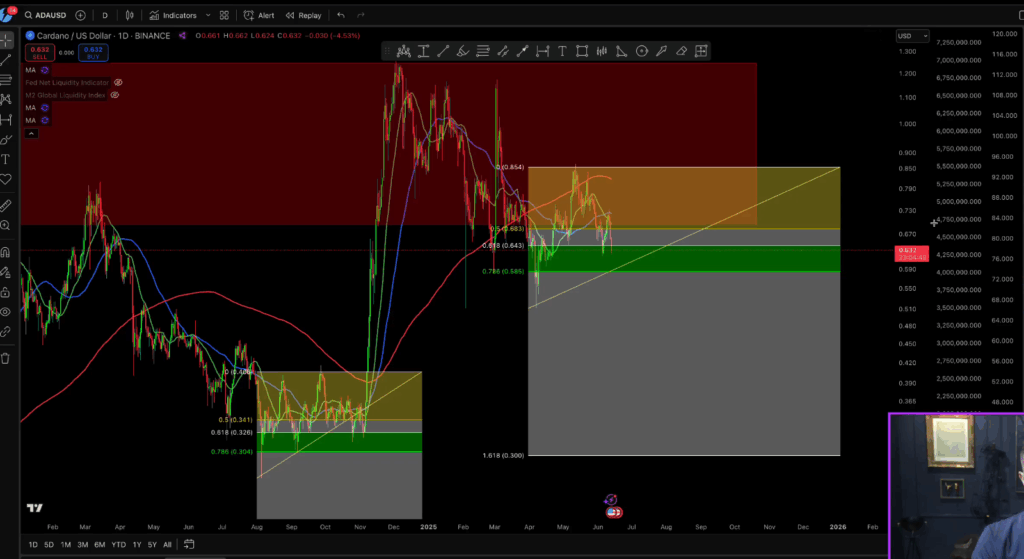
Task: Collapse the indicator legend chevron
Action: click(31, 133)
